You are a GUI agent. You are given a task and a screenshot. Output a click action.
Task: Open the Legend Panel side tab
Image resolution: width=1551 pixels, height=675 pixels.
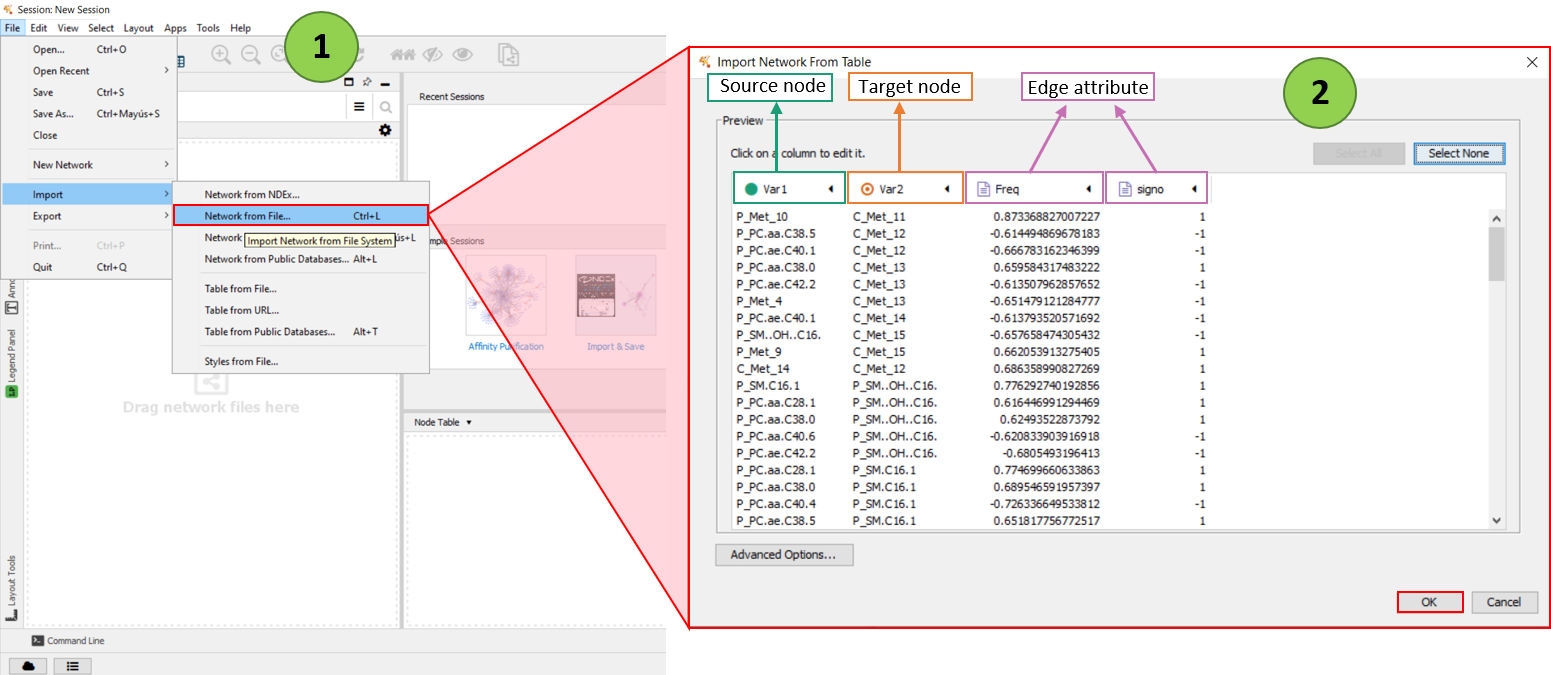coord(12,363)
